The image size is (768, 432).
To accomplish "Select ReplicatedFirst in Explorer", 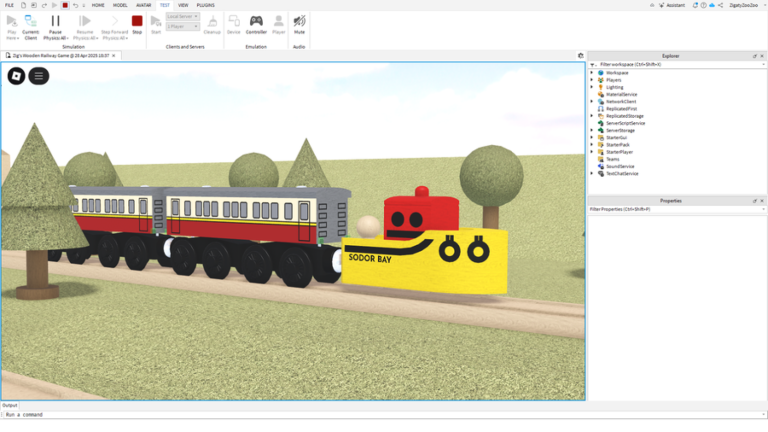I will [621, 109].
